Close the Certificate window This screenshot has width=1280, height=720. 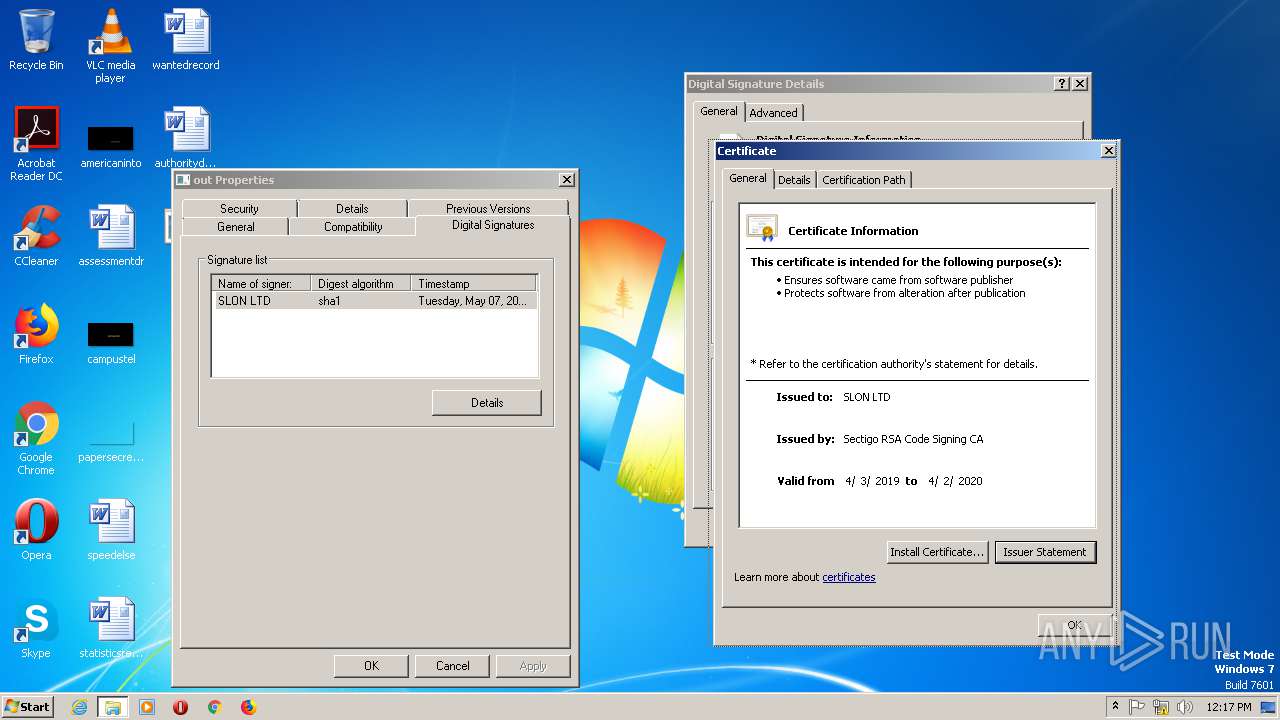coord(1108,151)
